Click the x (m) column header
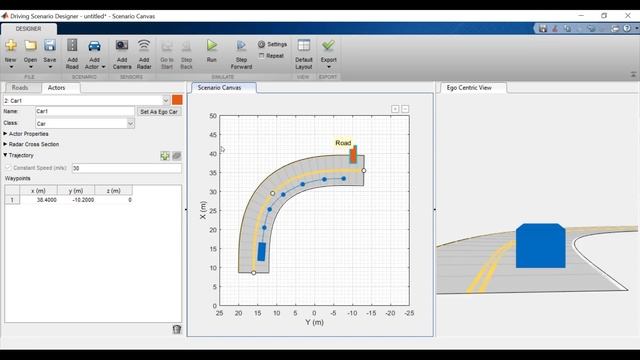 point(38,191)
